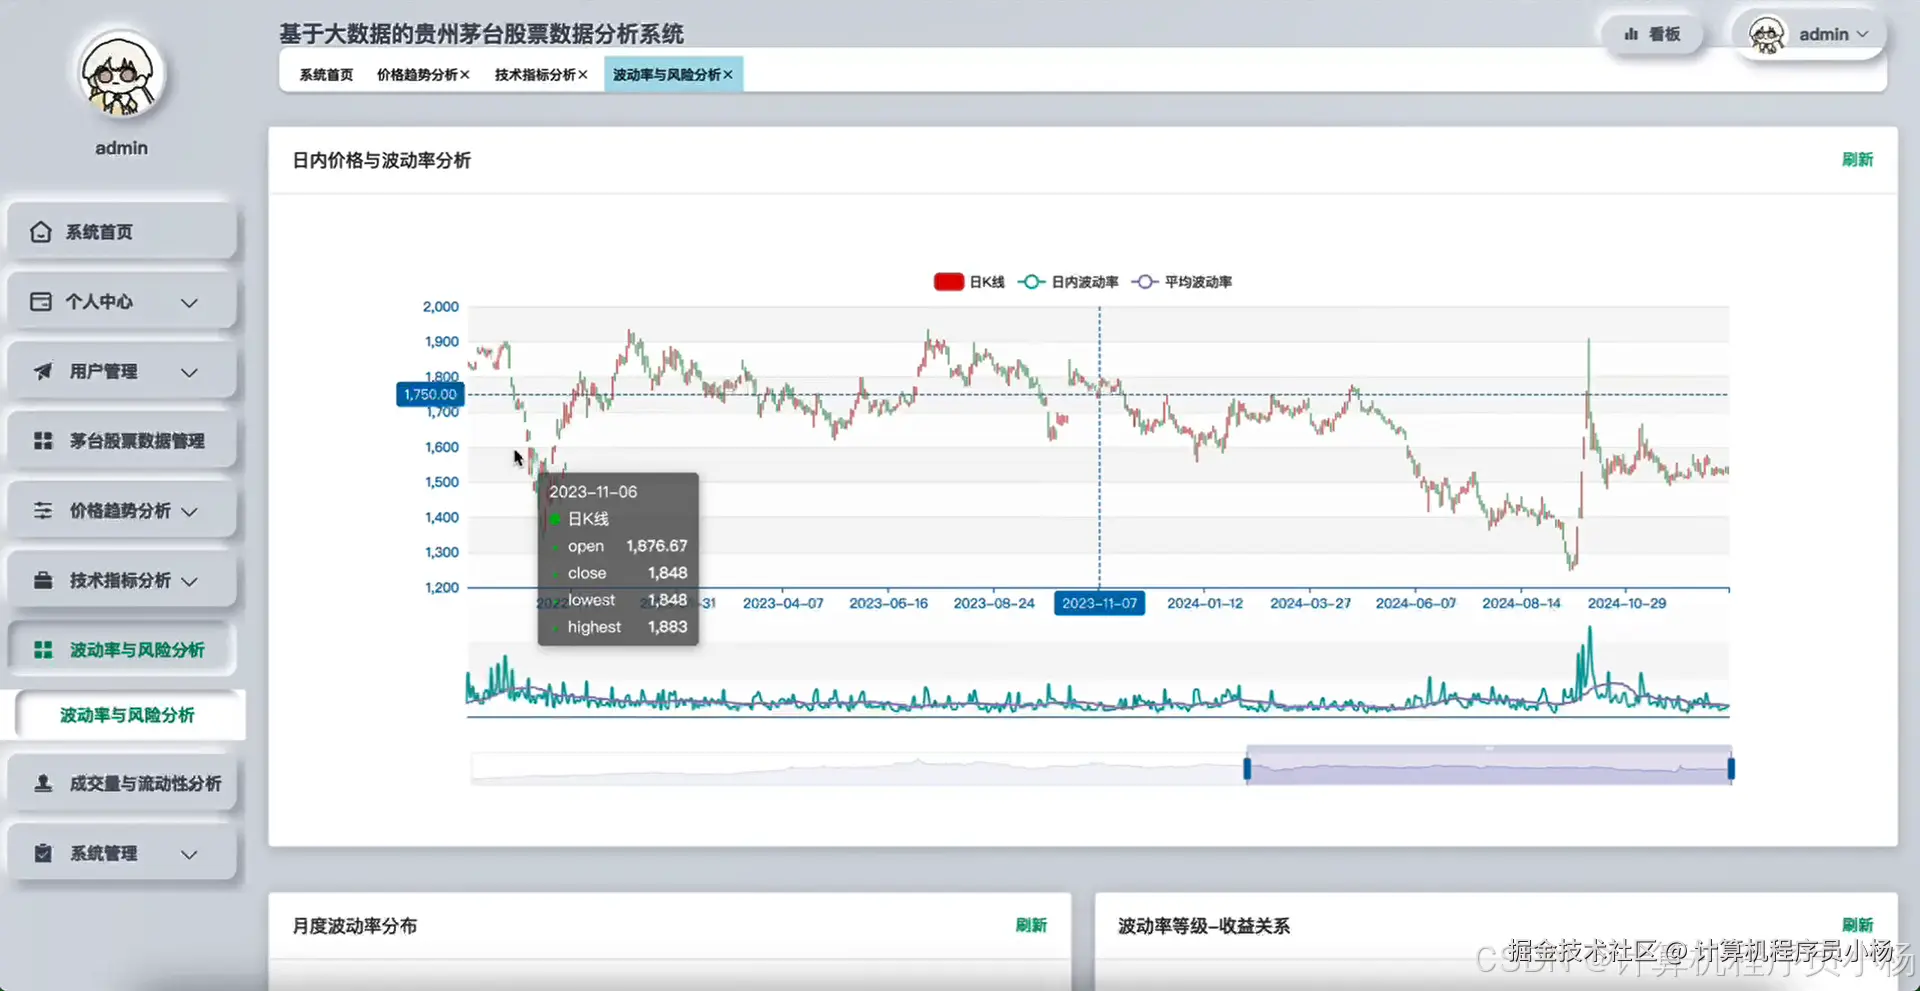Refresh the 月度波动率分布 panel

tap(1031, 925)
